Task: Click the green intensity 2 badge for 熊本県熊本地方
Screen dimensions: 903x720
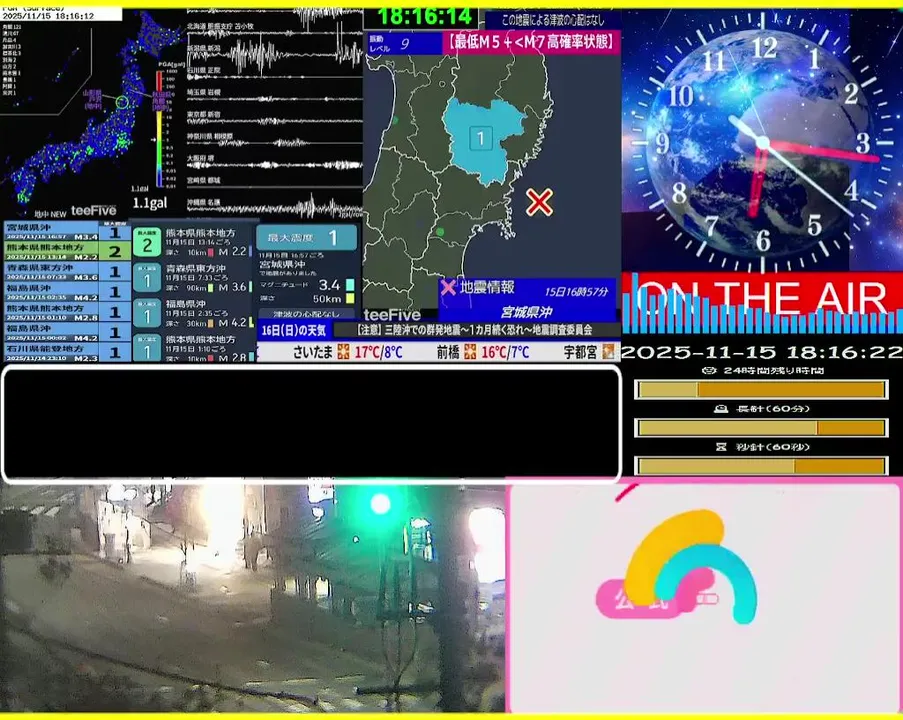Action: tap(147, 244)
